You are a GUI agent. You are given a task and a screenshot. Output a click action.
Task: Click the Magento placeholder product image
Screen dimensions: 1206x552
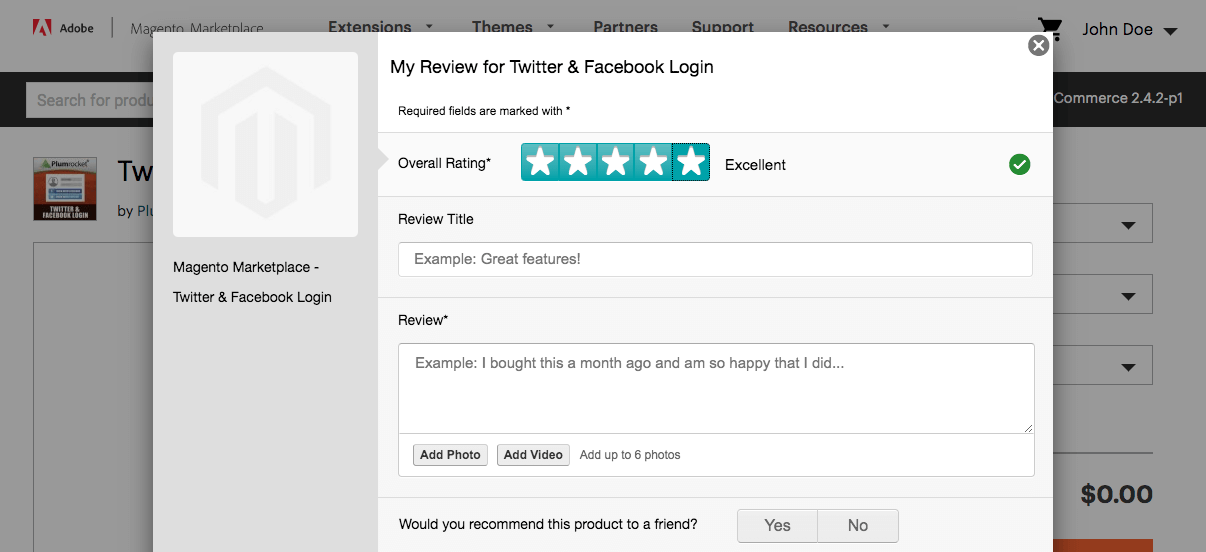(x=265, y=144)
